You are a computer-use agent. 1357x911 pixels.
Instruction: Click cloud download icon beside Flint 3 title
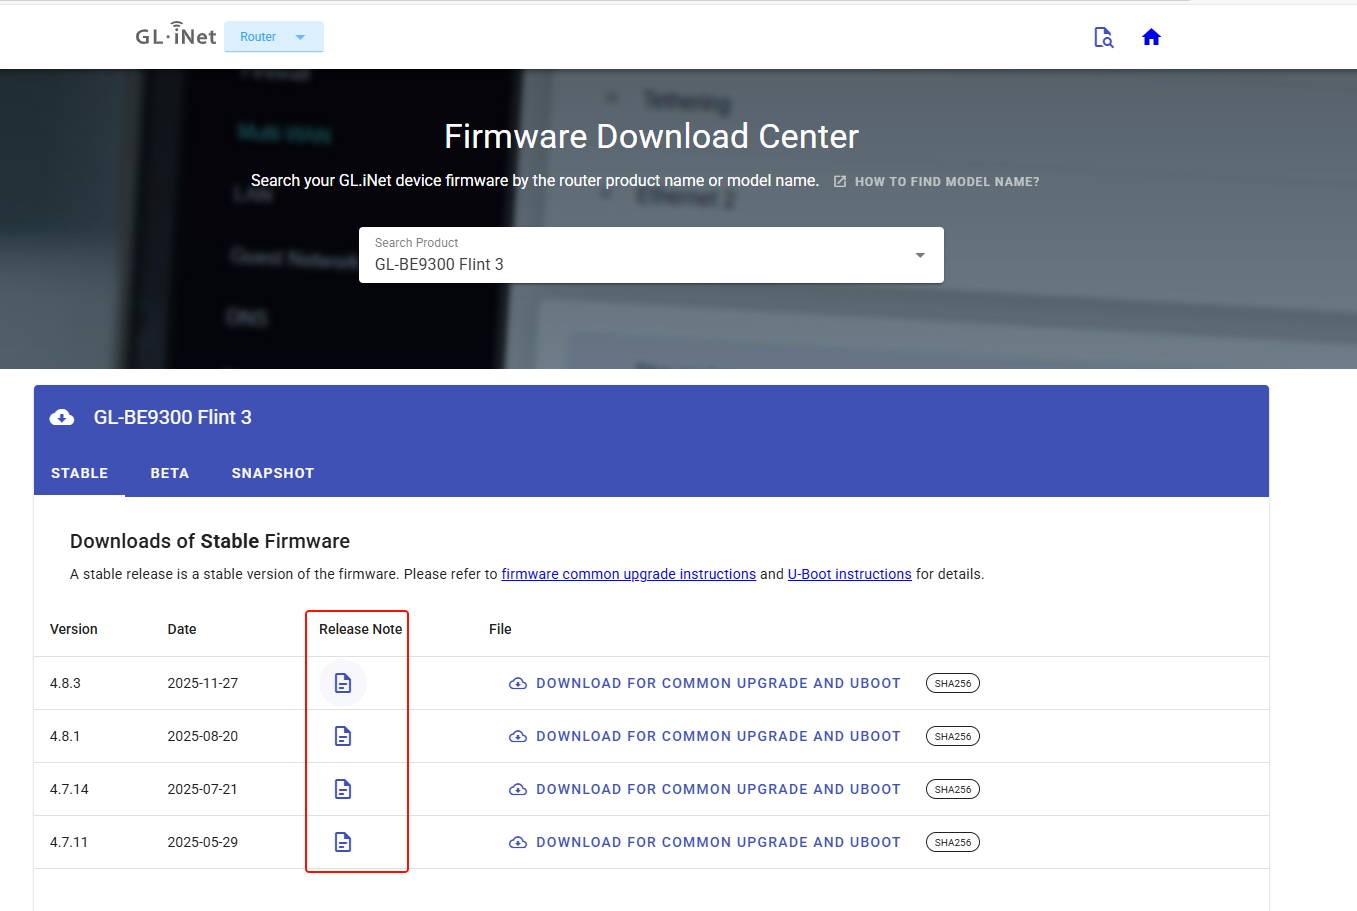62,418
